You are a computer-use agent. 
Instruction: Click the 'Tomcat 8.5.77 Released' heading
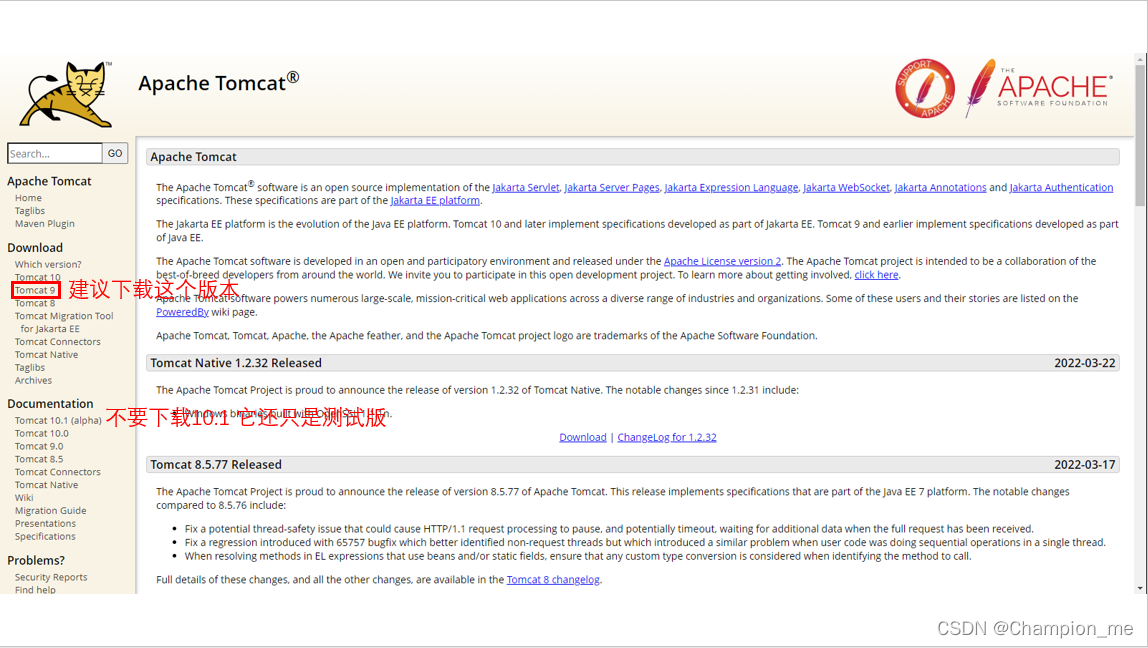pos(216,465)
